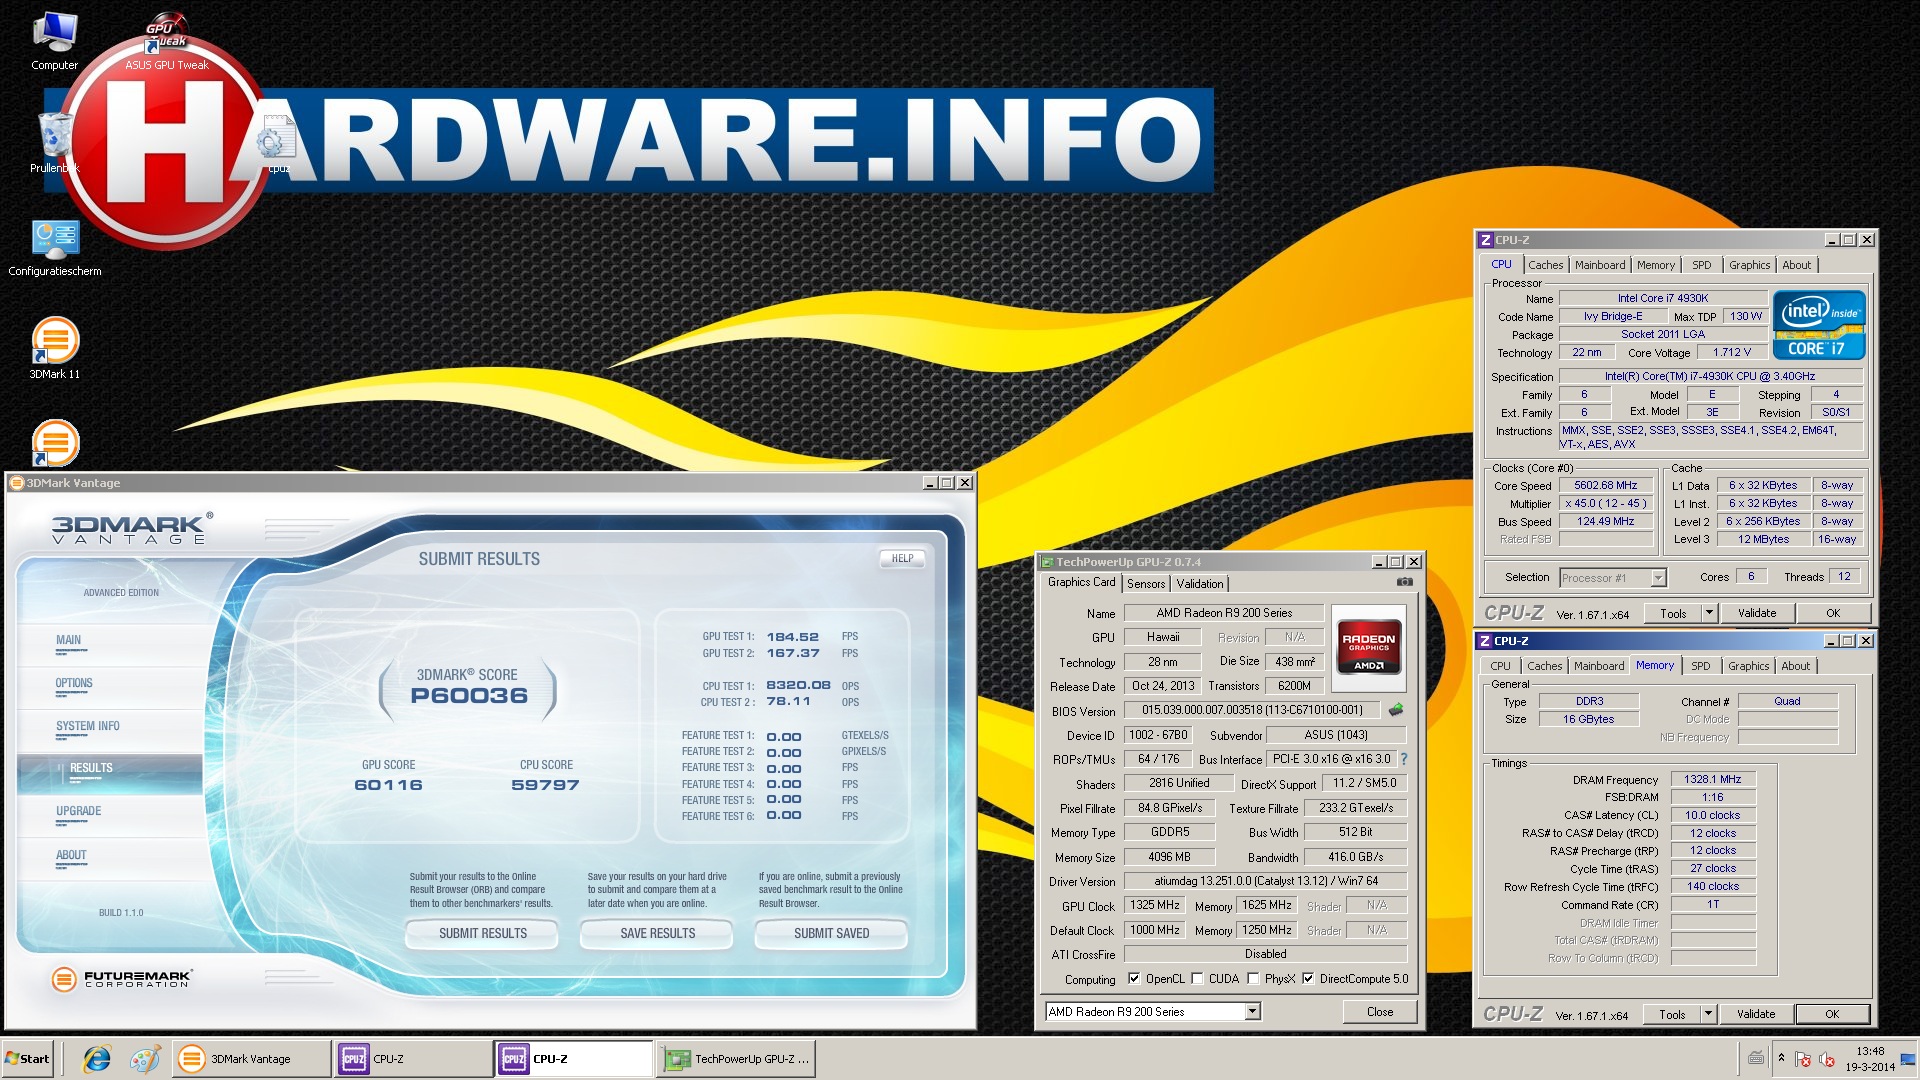1920x1080 pixels.
Task: Click the DRAM Frequency 1328.1 MHz value
Action: (1712, 780)
